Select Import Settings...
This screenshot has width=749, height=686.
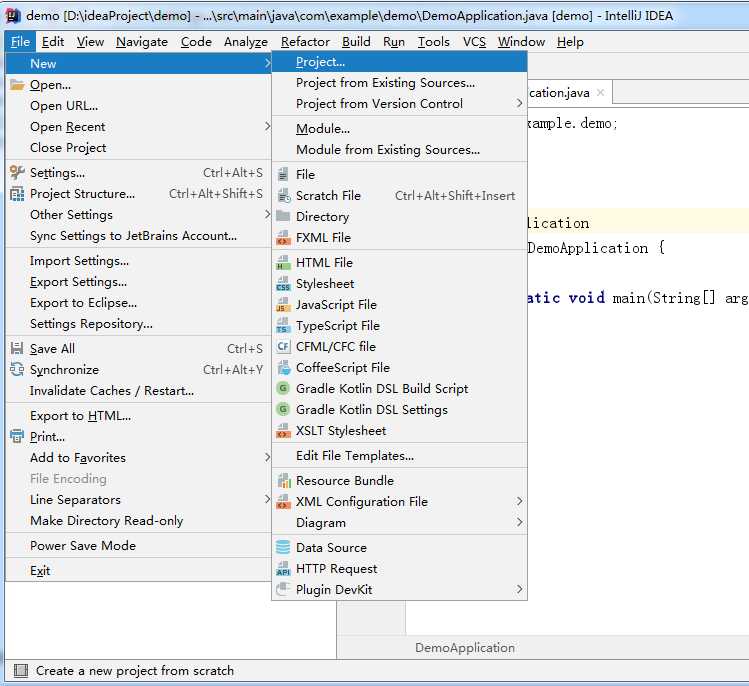pos(139,260)
